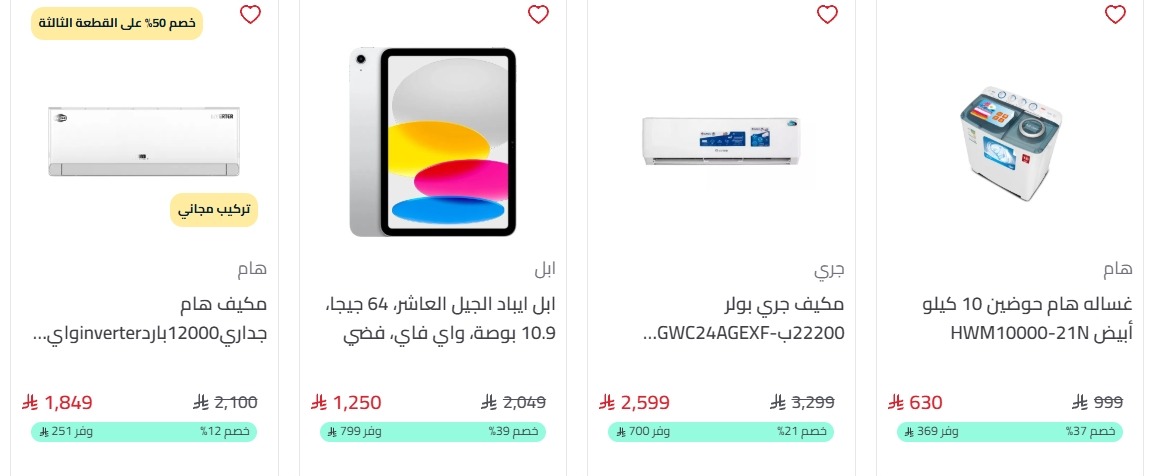This screenshot has height=476, width=1151.
Task: Save Ham inverter air conditioner to favorites
Action: coord(250,15)
